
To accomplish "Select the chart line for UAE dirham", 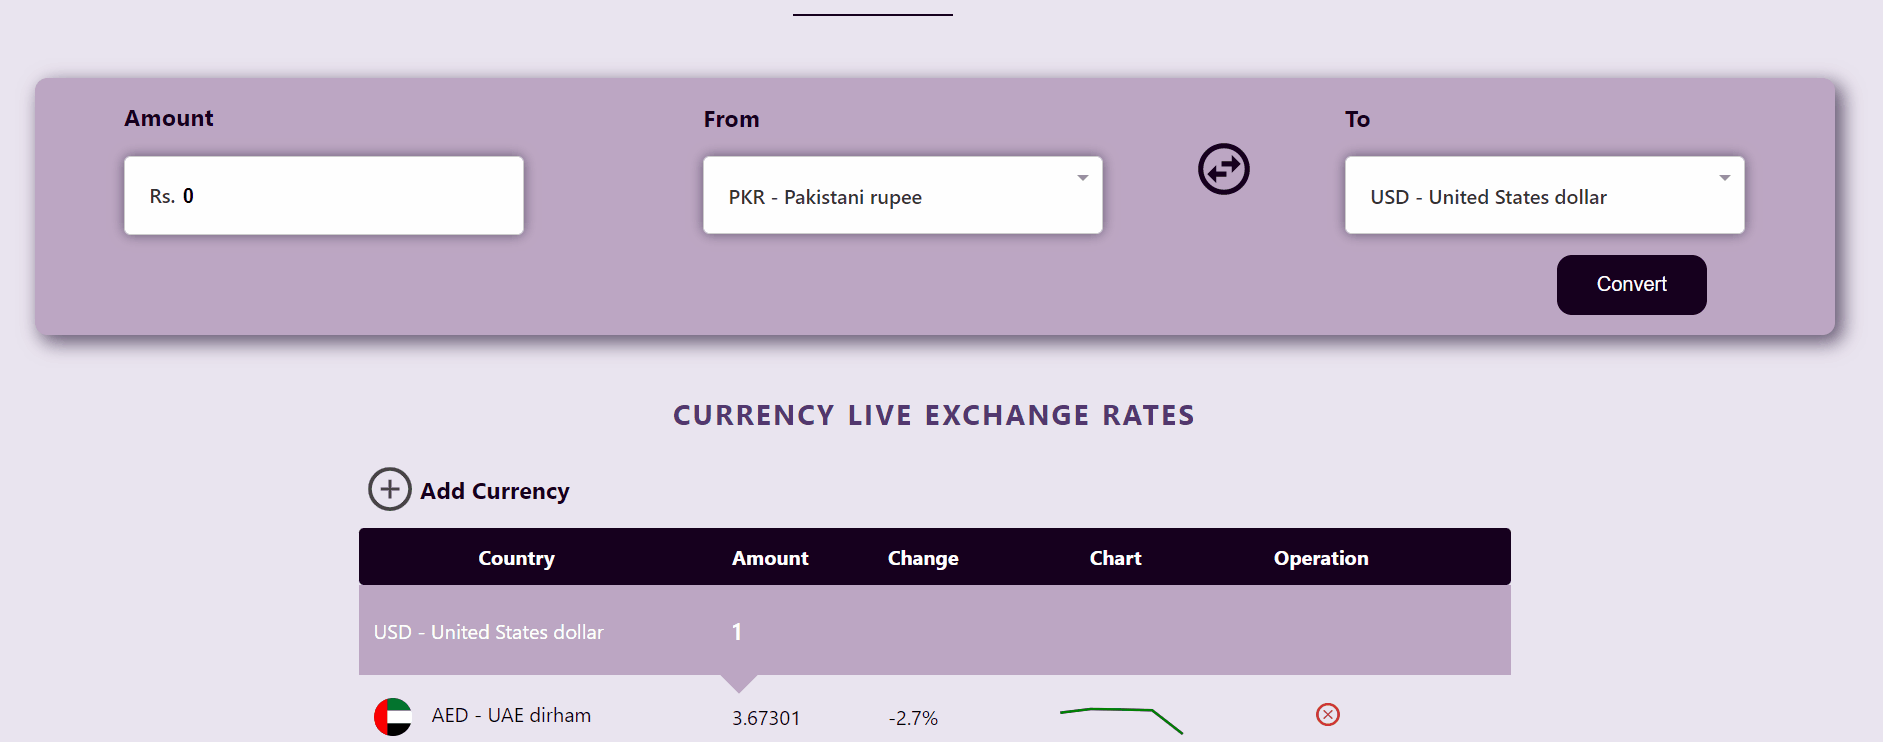I will (1120, 716).
